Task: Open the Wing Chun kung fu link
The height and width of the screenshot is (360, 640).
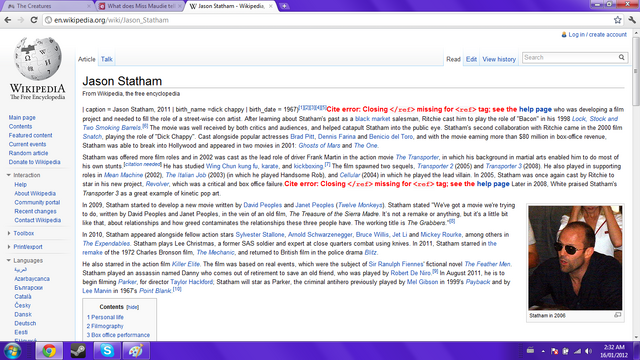Action: click(x=232, y=166)
